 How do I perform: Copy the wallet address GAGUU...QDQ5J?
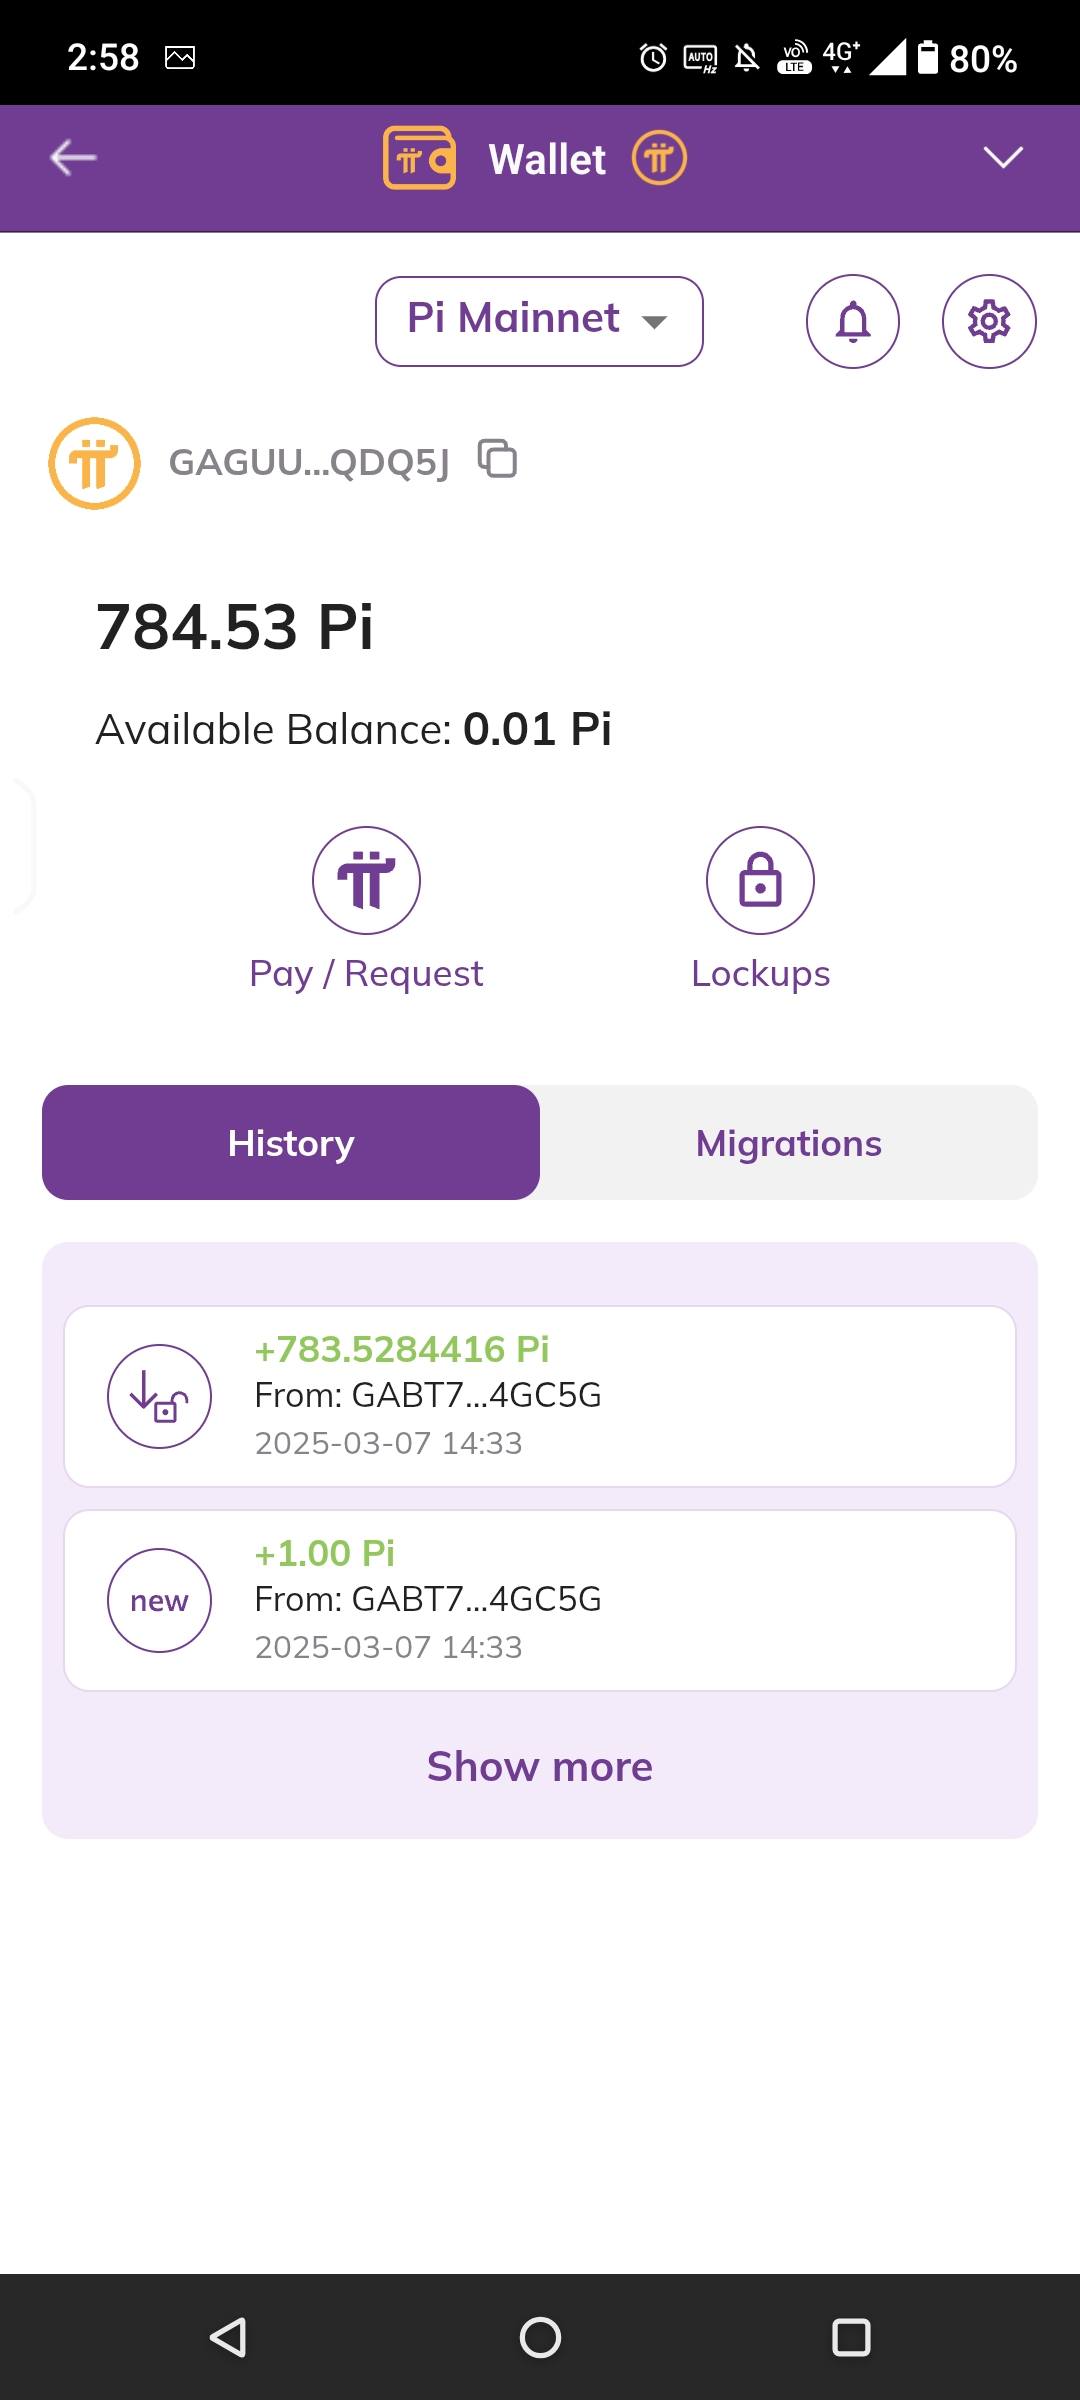(x=497, y=459)
